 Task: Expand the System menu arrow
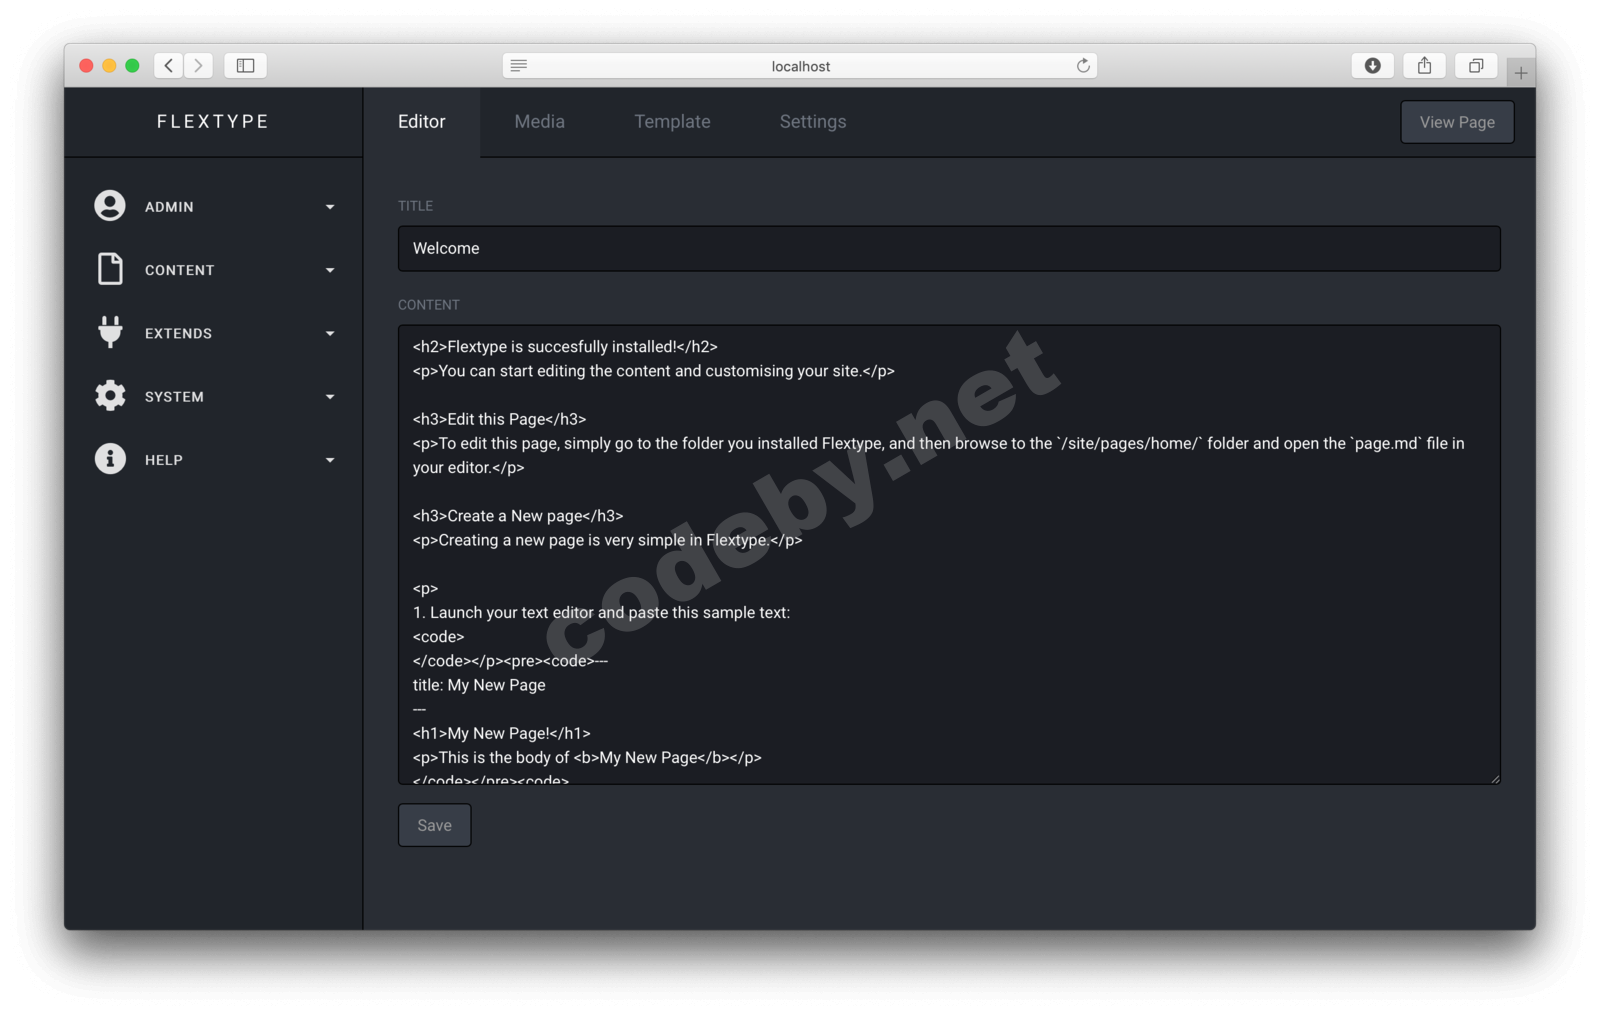(x=330, y=397)
